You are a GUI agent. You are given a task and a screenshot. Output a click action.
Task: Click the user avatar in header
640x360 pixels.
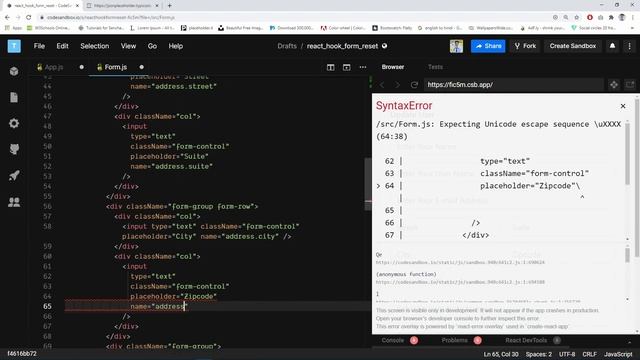point(456,46)
